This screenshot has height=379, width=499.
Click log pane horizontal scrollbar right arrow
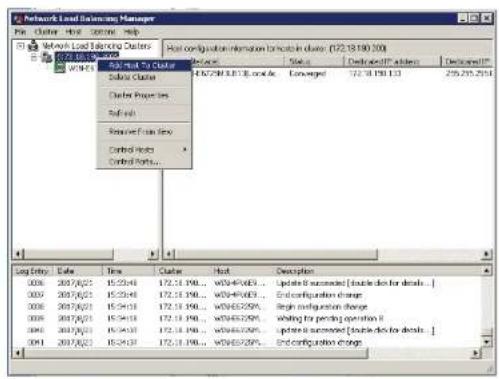coord(476,353)
